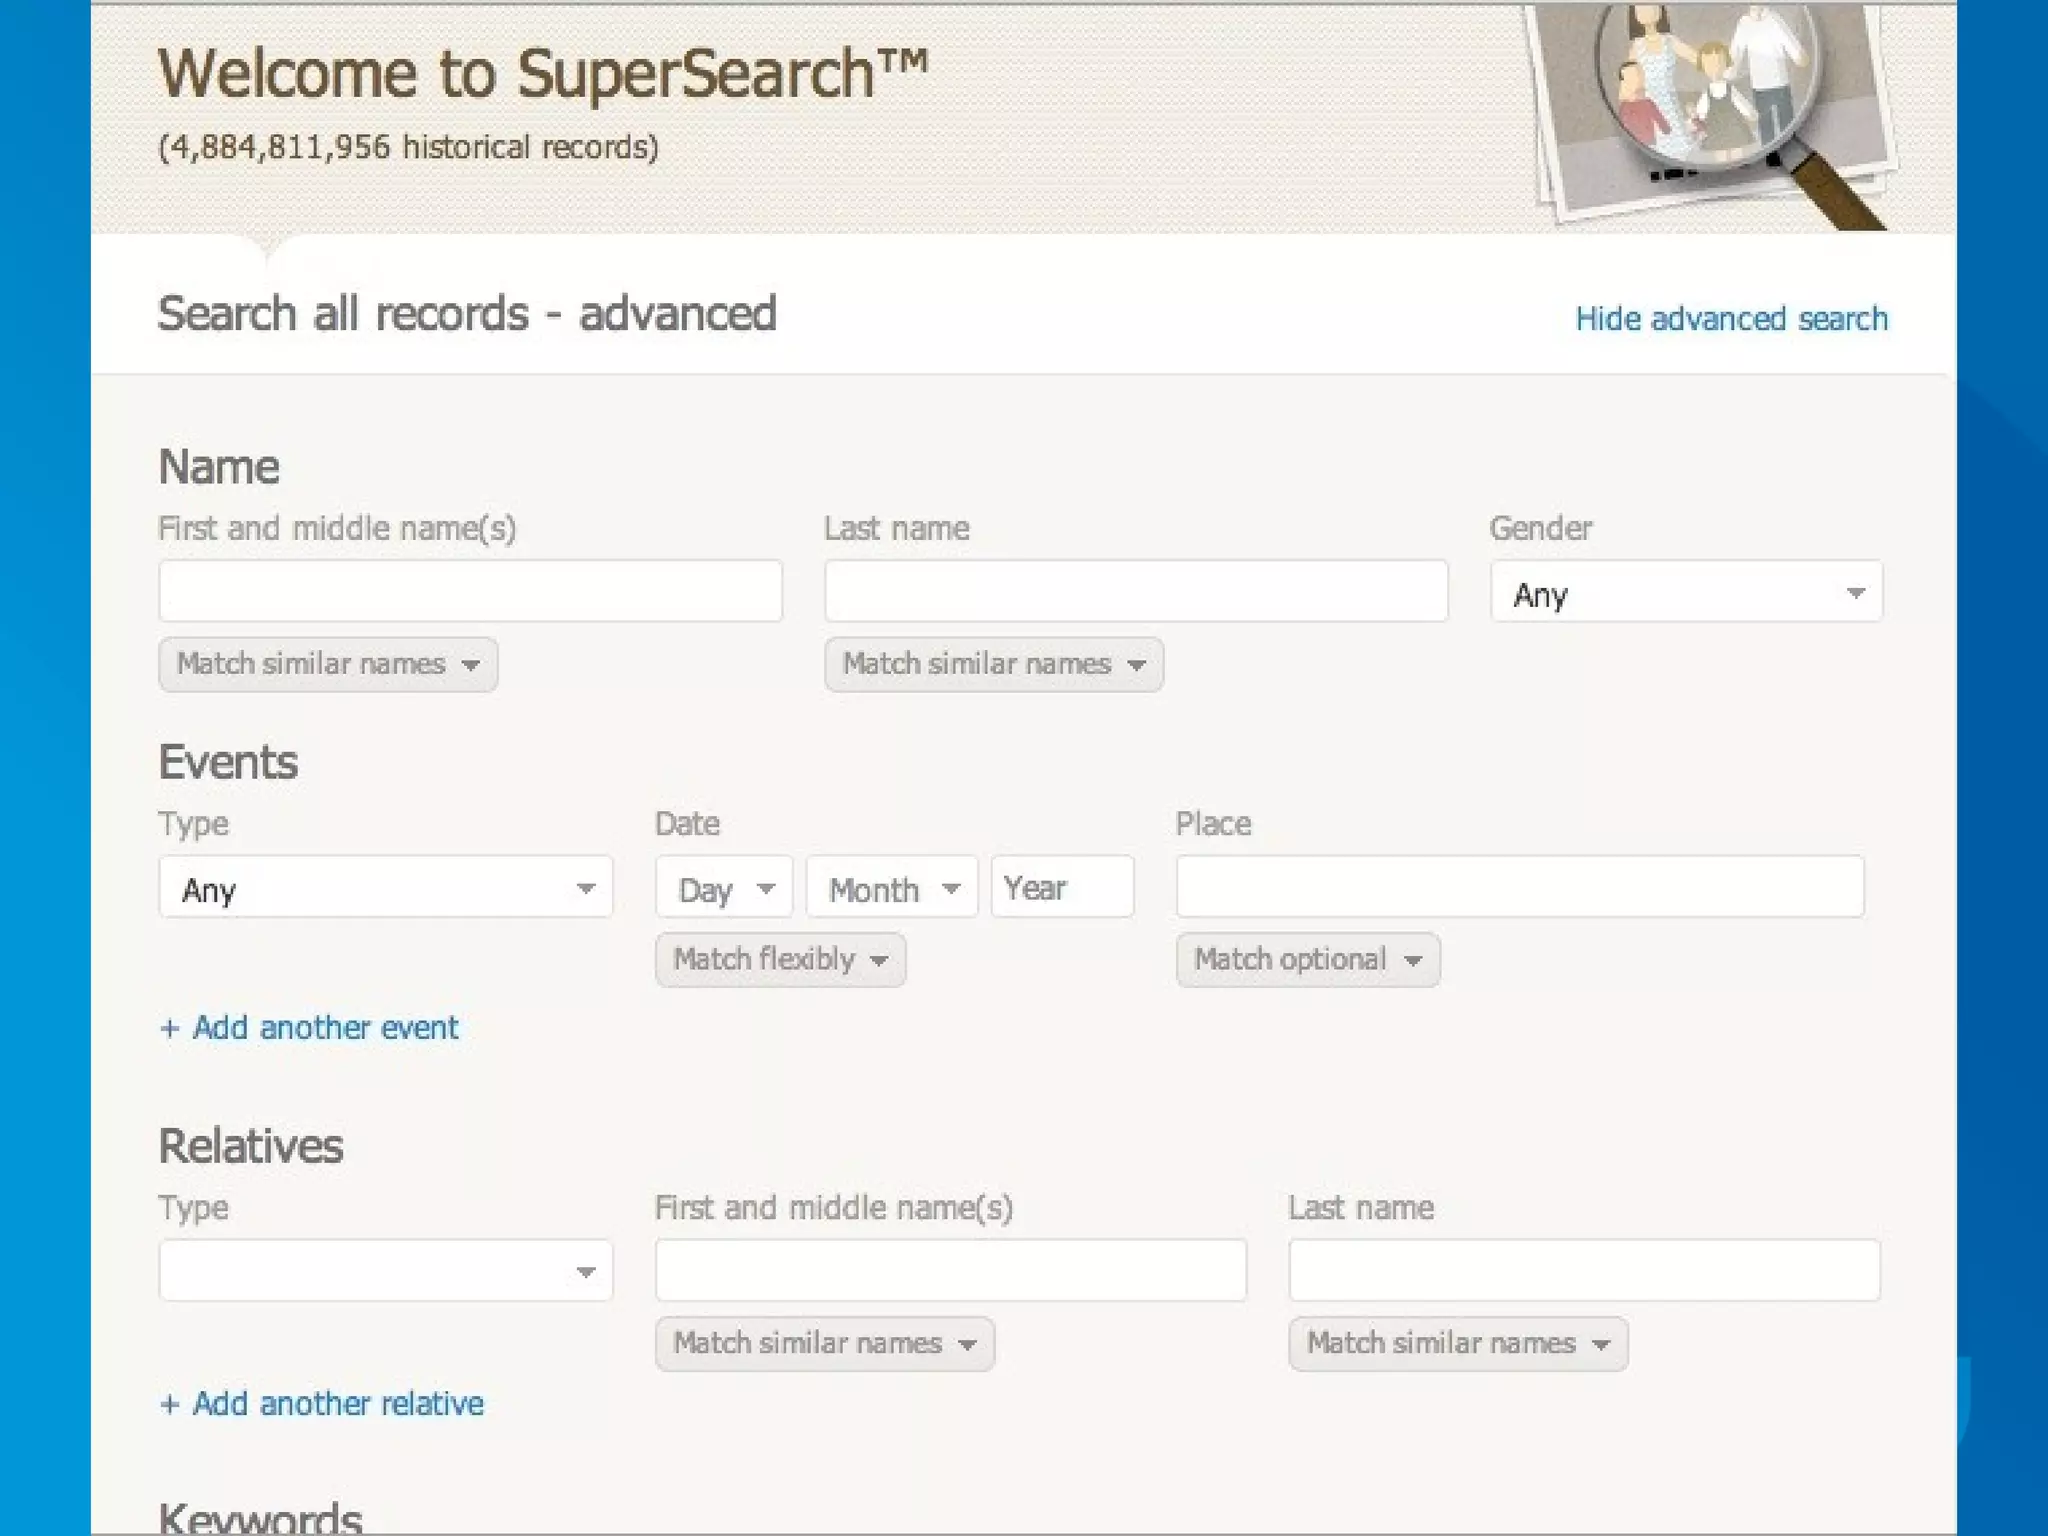Image resolution: width=2048 pixels, height=1536 pixels.
Task: Open Match similar names under Name last name field
Action: point(994,665)
